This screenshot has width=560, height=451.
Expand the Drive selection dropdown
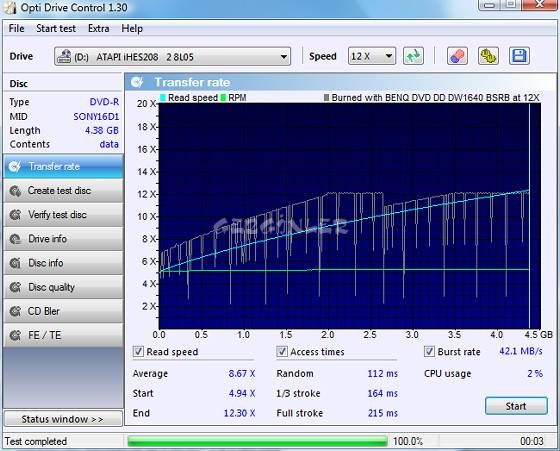pos(172,56)
